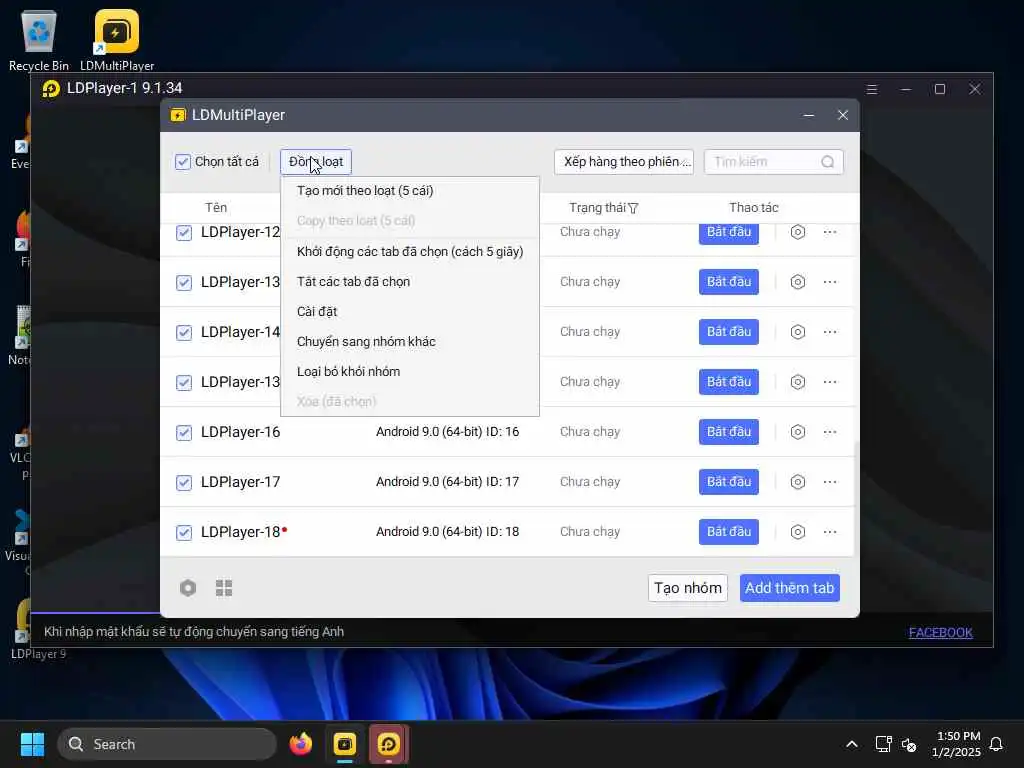Open LDMultiPlayer settings hexagon icon at bottom
1024x768 pixels.
point(188,588)
